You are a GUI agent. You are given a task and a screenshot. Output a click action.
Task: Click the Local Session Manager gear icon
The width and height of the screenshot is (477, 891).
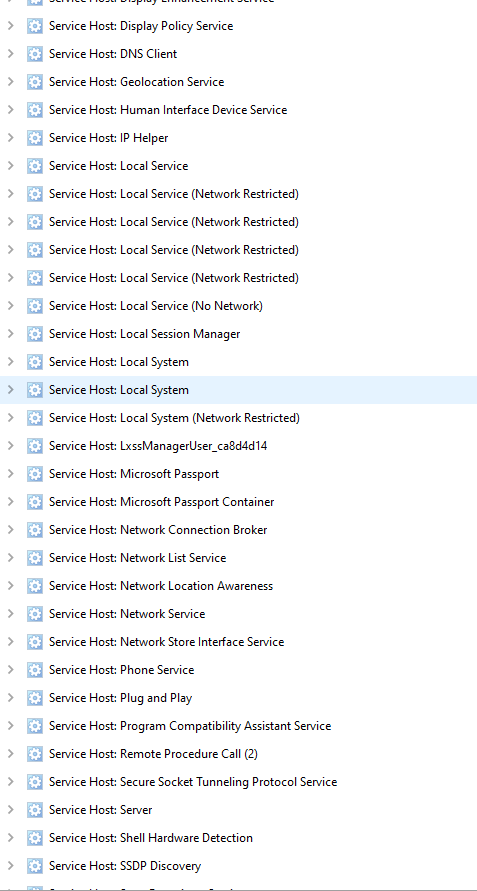[35, 334]
